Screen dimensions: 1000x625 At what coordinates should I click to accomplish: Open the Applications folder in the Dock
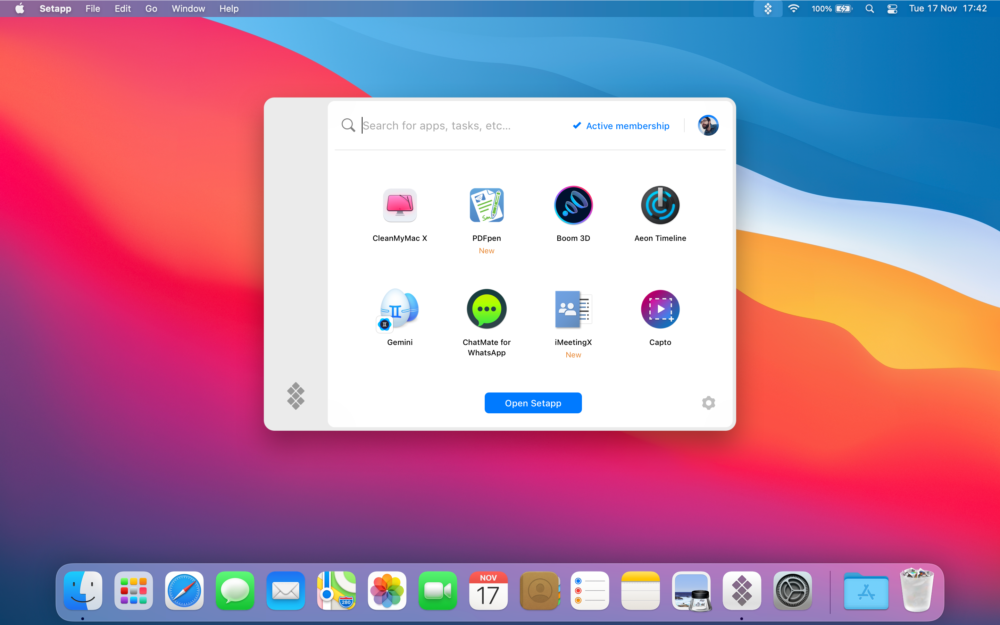866,591
